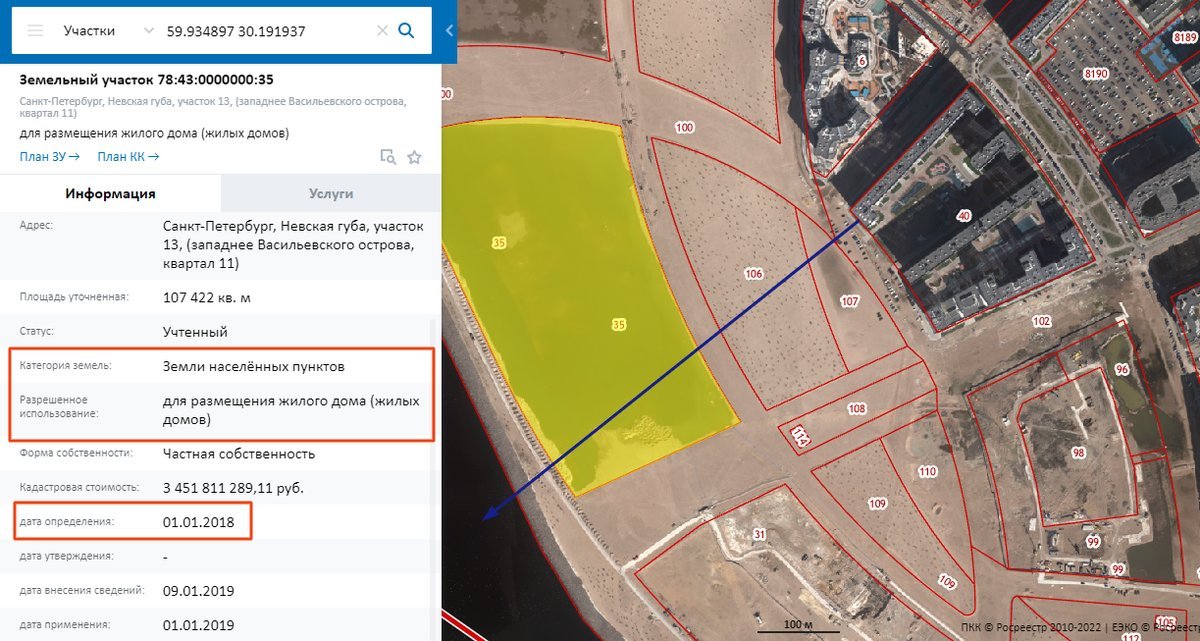Click the magnifying glass search icon
The height and width of the screenshot is (641, 1200).
406,31
